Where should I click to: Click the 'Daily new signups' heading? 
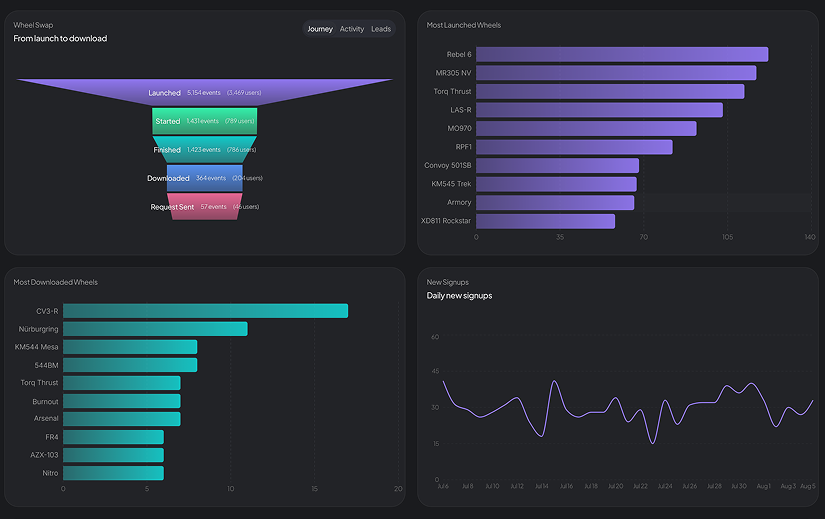click(459, 296)
